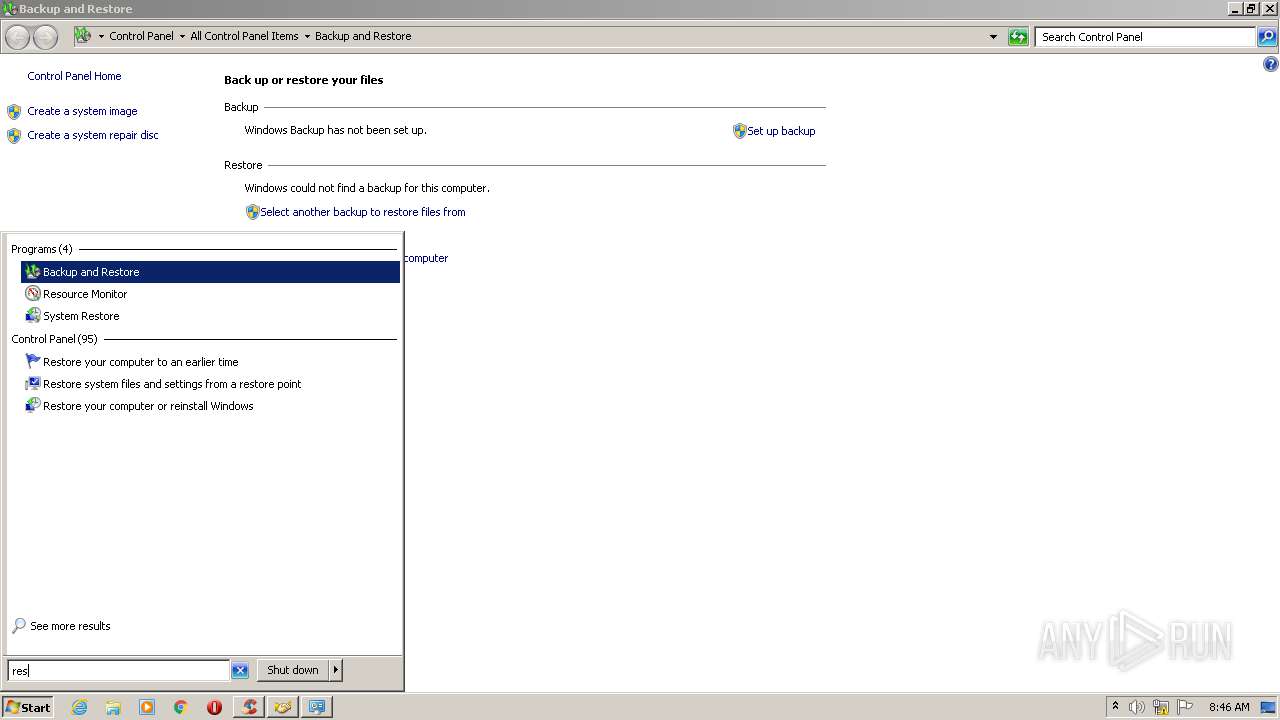The height and width of the screenshot is (720, 1280).
Task: Pick Restore your computer or reinstall Windows
Action: (210, 406)
